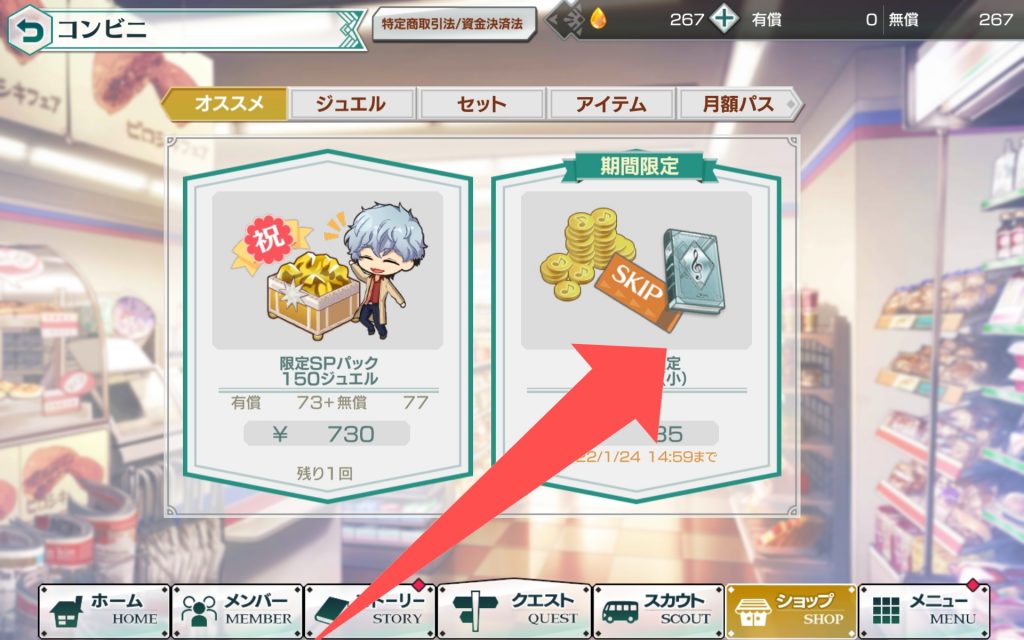Viewport: 1024px width, 640px height.
Task: Select the ショップ SHOP nav button
Action: click(x=791, y=611)
